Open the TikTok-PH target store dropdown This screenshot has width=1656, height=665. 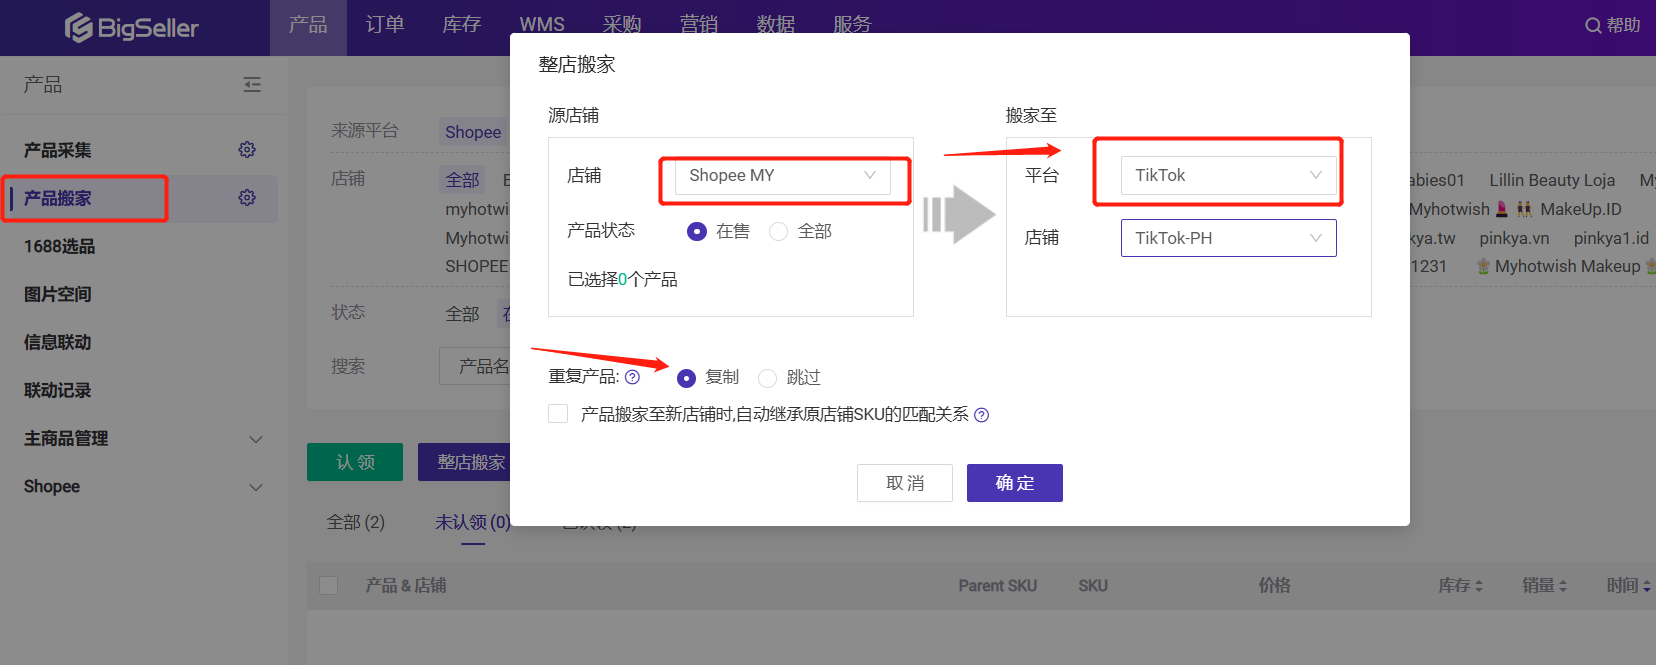tap(1228, 238)
